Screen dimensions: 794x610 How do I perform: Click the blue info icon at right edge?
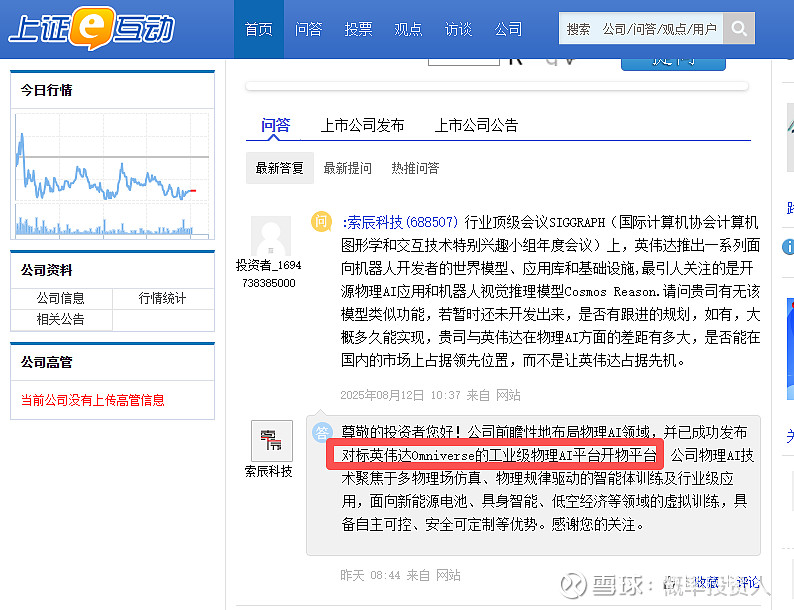(788, 247)
